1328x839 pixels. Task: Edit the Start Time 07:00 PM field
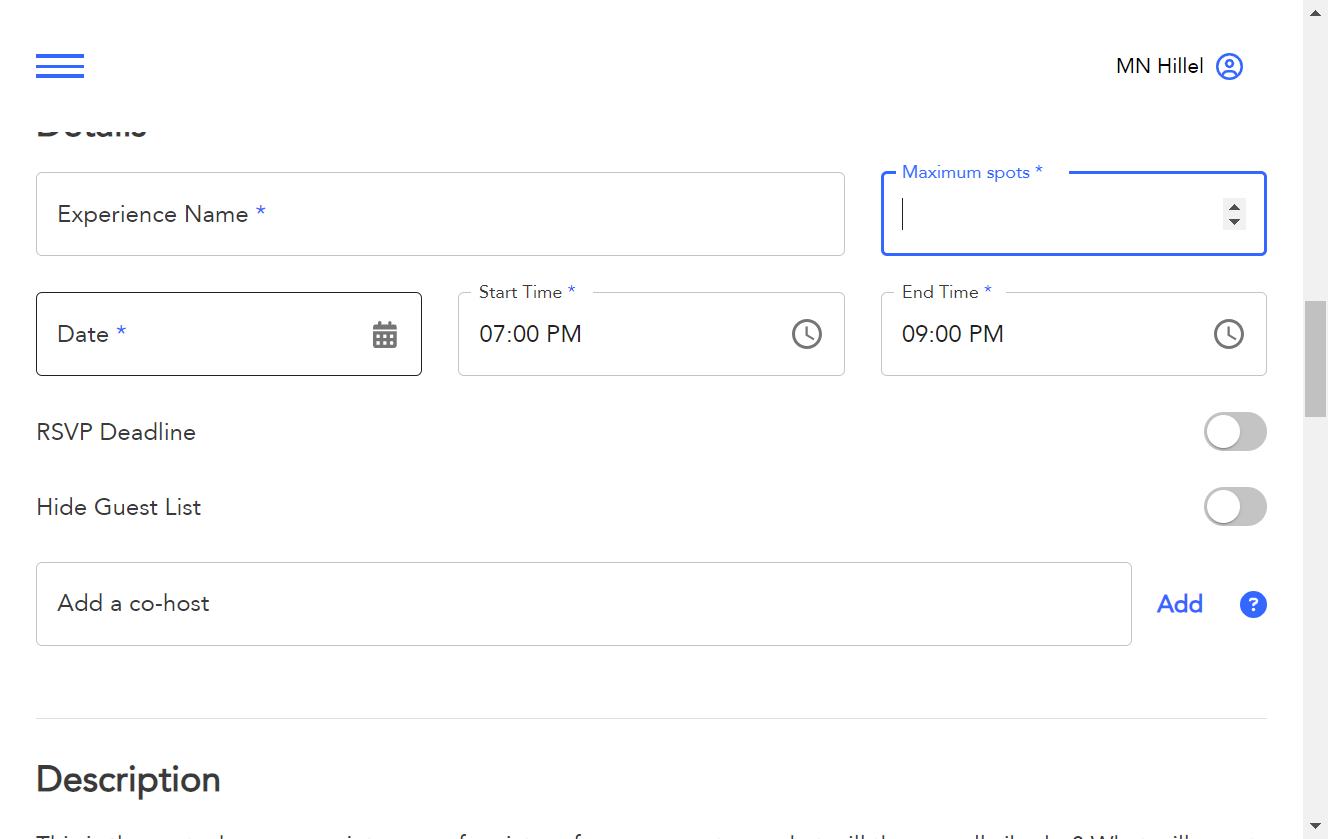tap(651, 334)
